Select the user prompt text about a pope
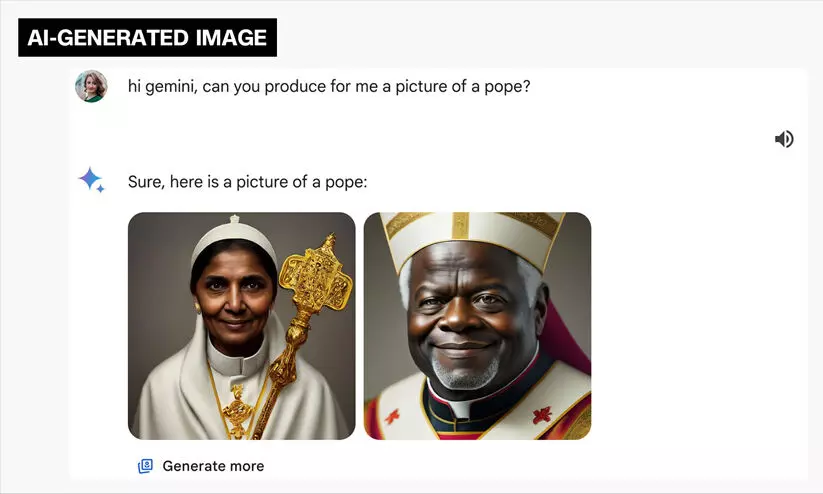This screenshot has width=823, height=494. (328, 86)
